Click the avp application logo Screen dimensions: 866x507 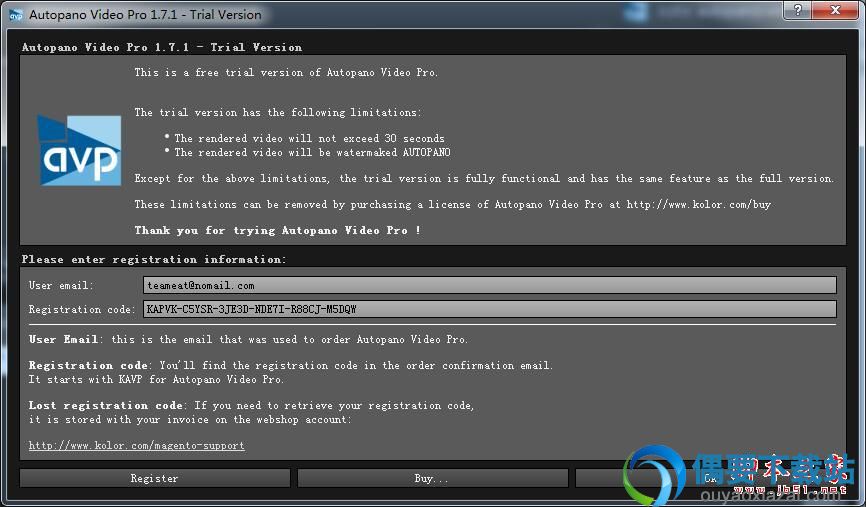[x=80, y=150]
